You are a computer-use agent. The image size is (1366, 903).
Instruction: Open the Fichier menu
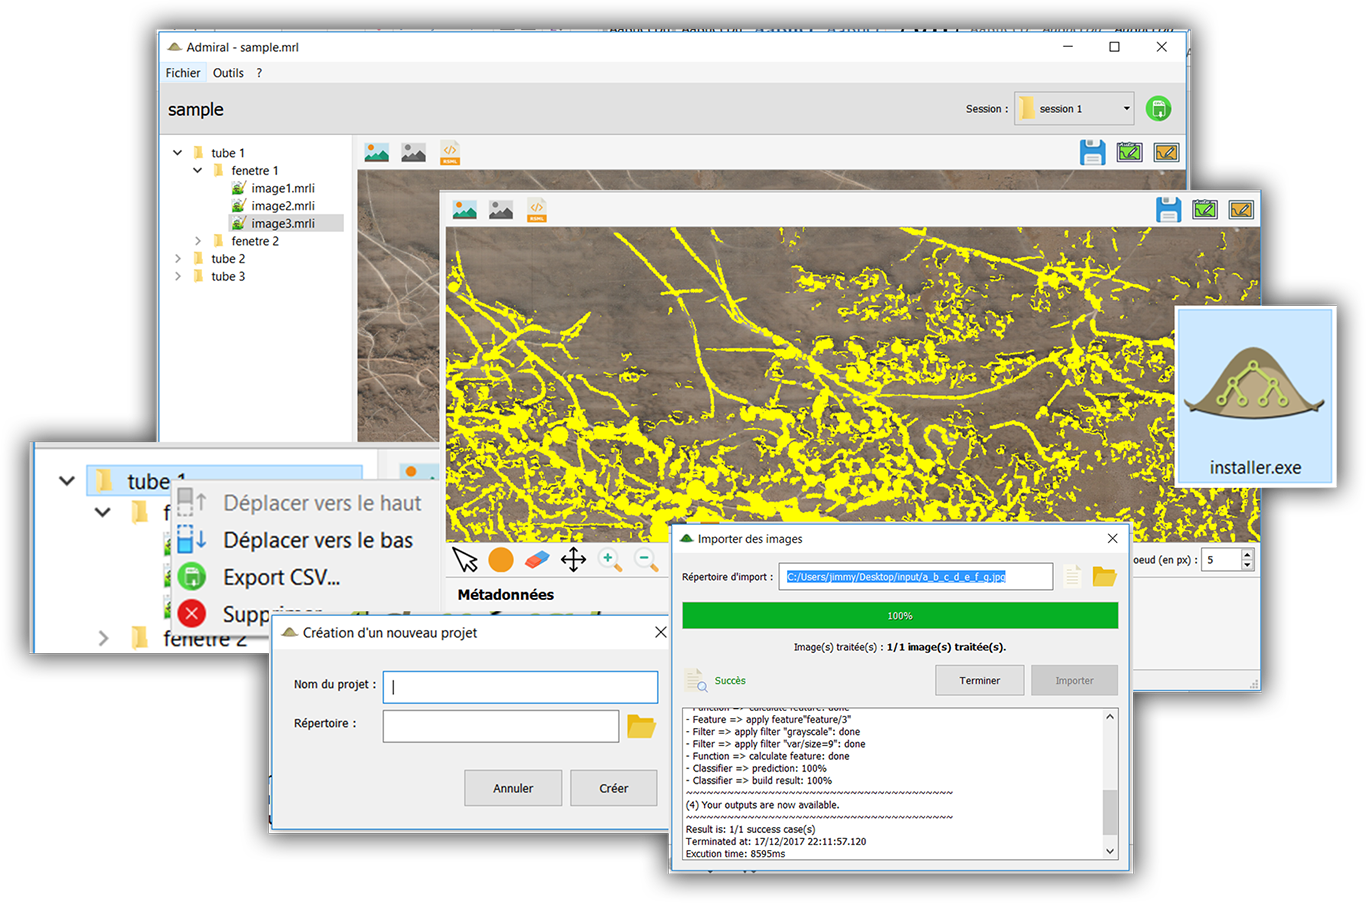tap(183, 73)
